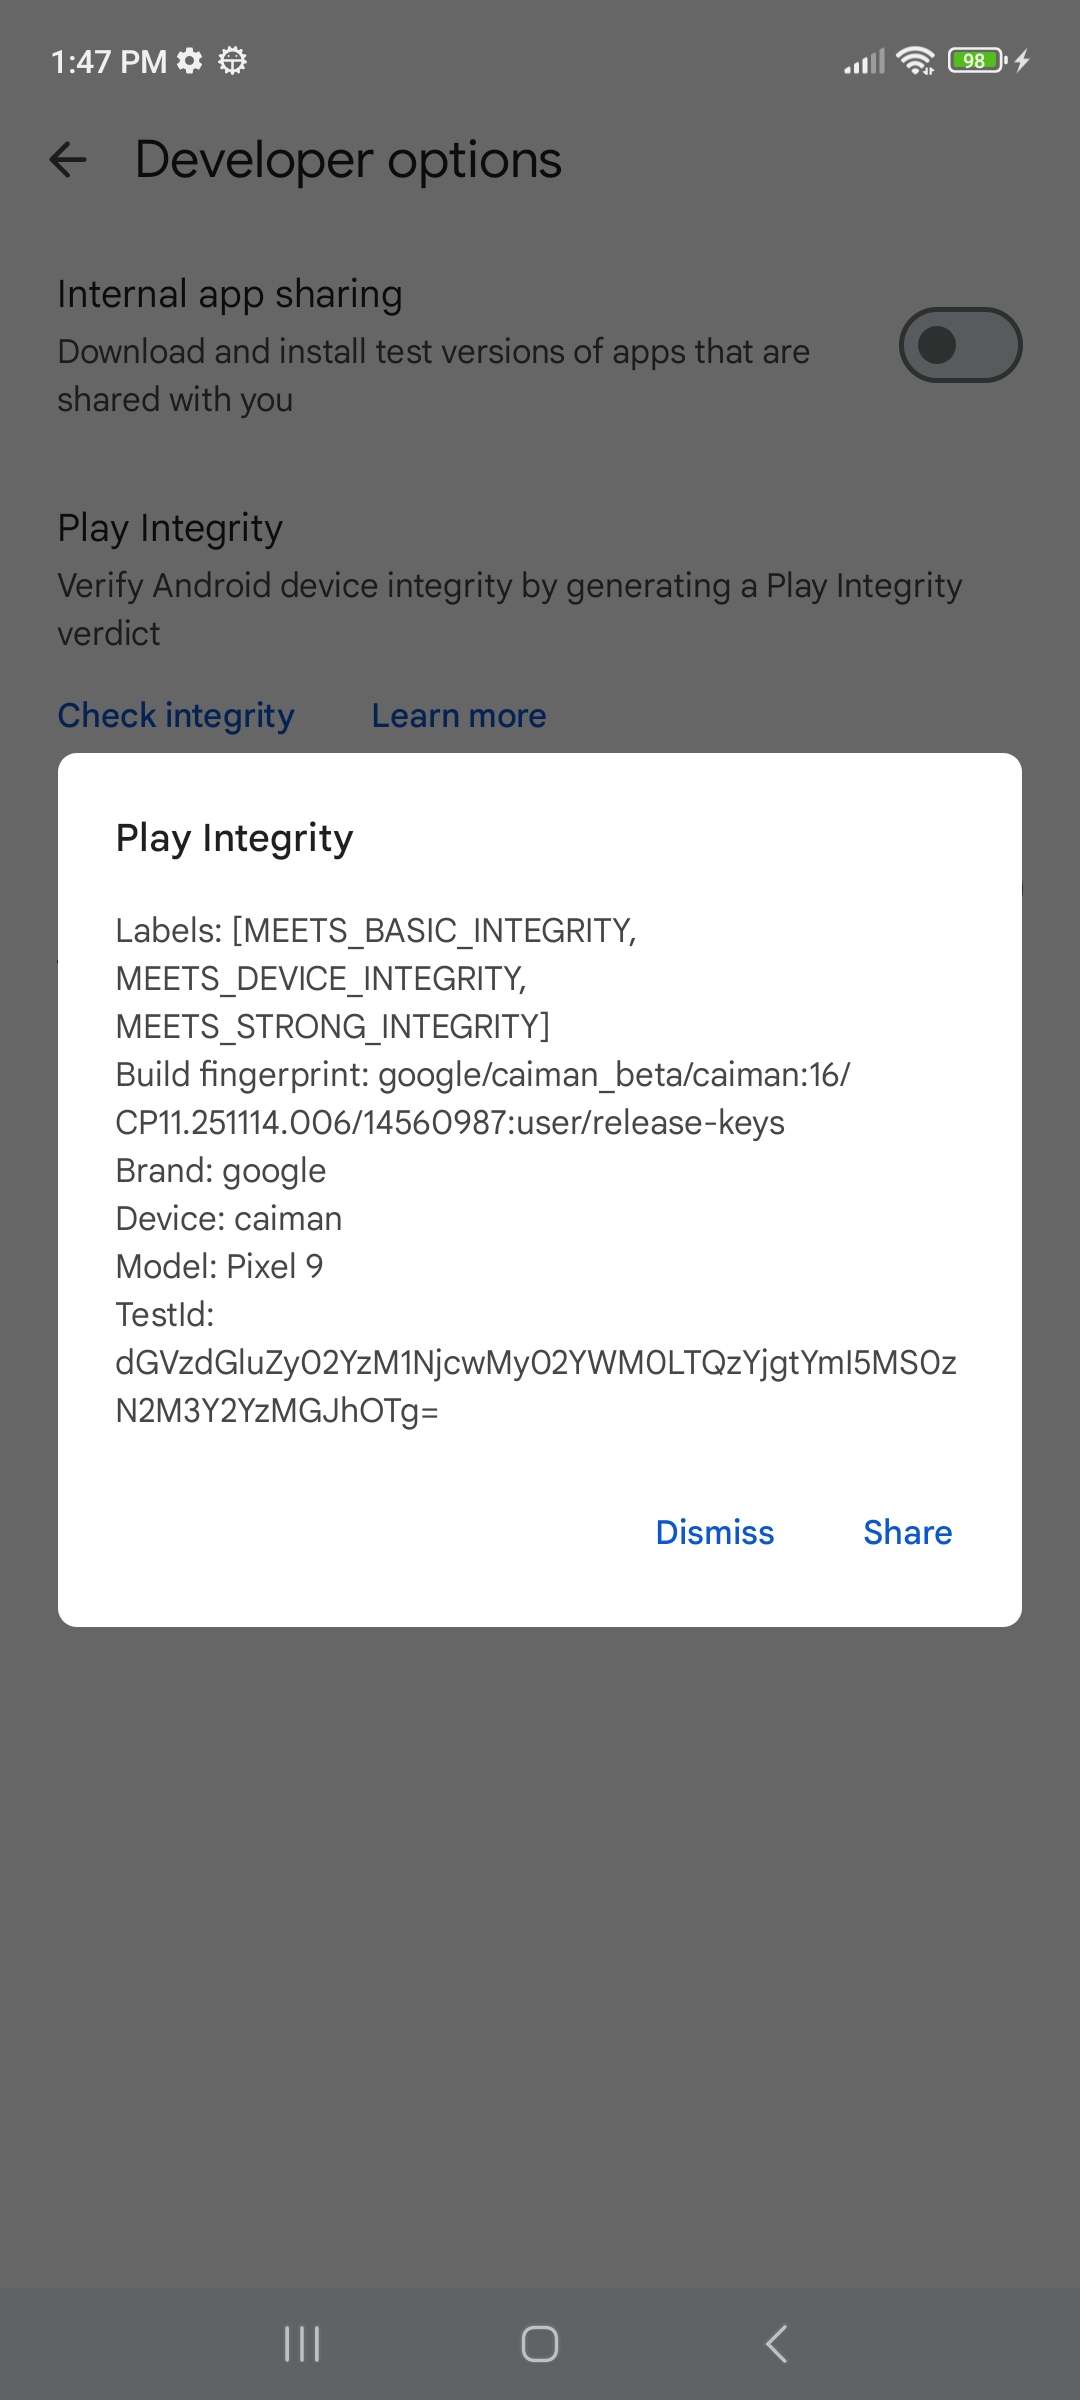Screen dimensions: 1080x2400
Task: Tap the back arrow beside Developer options
Action: [x=68, y=160]
